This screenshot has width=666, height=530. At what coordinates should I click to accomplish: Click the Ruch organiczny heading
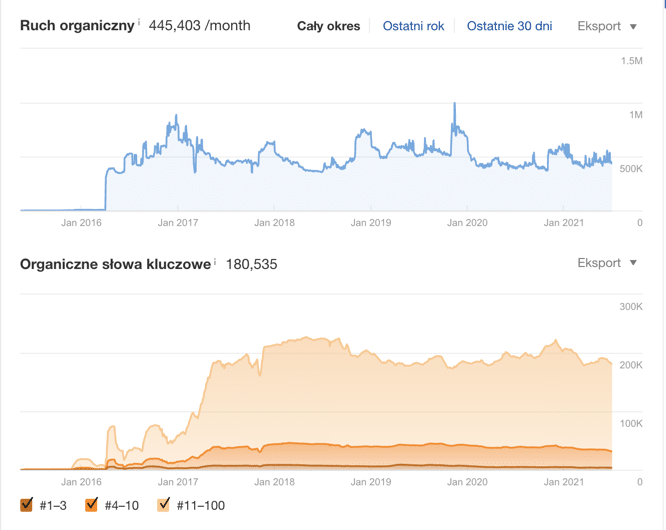pyautogui.click(x=77, y=25)
